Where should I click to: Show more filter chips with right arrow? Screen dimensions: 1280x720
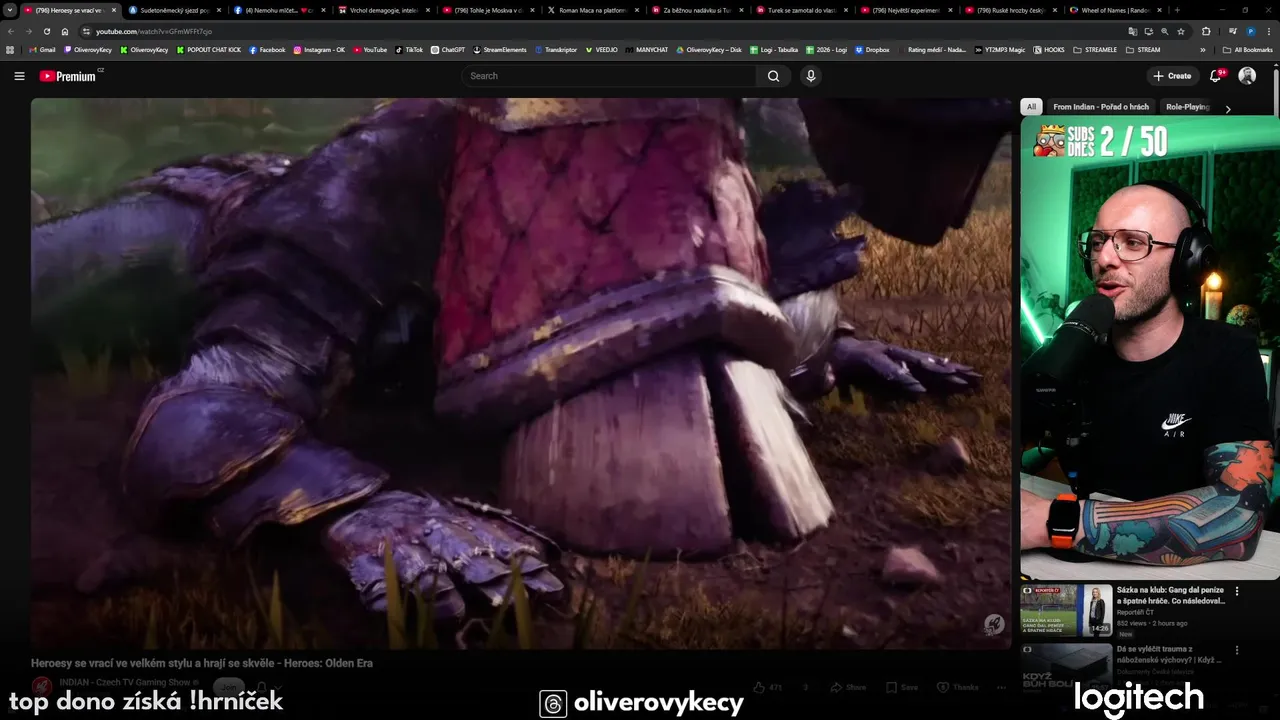(1228, 108)
